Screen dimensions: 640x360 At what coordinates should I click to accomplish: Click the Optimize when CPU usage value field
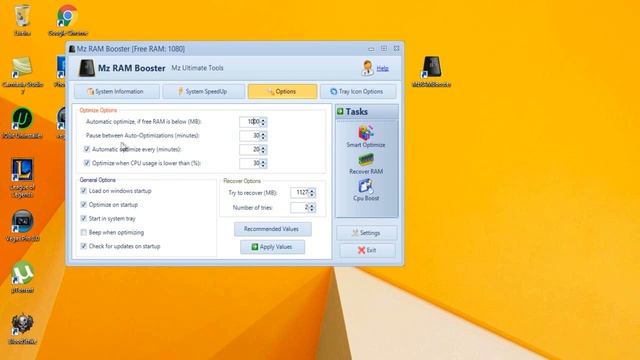pyautogui.click(x=250, y=163)
